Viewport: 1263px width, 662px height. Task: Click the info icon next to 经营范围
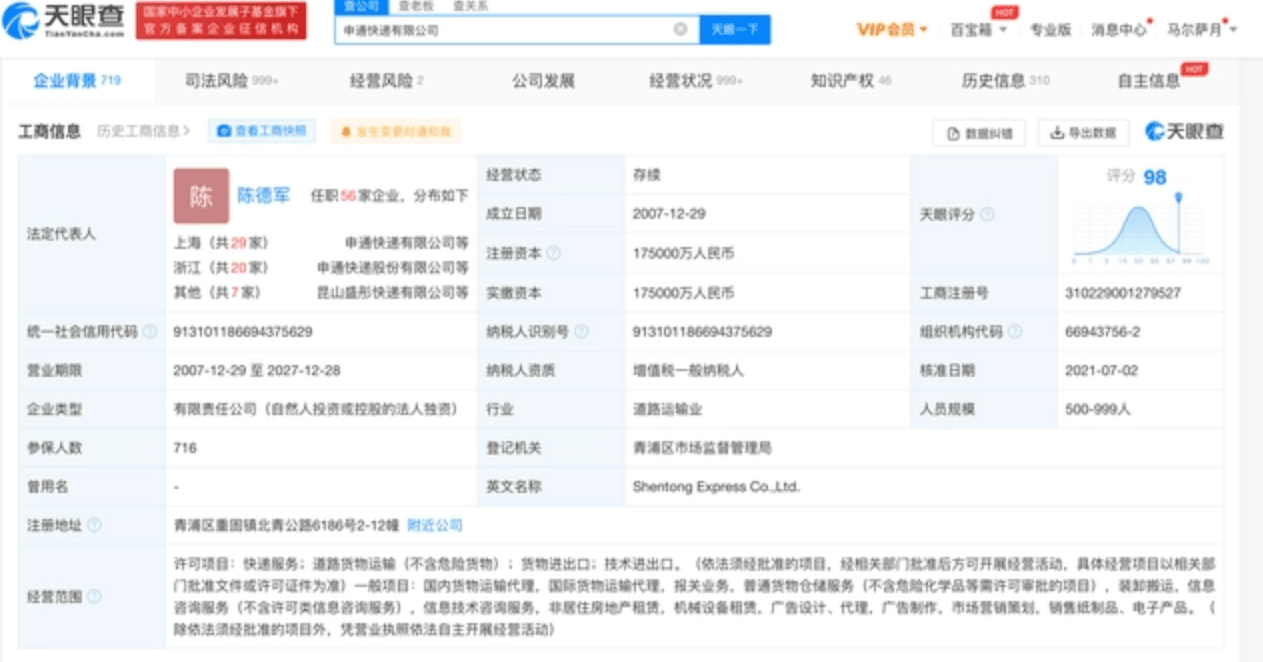pyautogui.click(x=94, y=597)
